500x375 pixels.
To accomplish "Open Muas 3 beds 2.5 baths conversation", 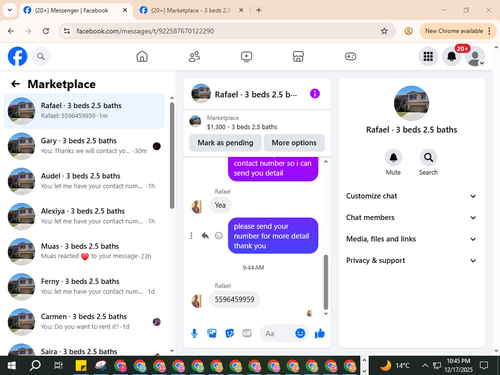I will pyautogui.click(x=84, y=252).
